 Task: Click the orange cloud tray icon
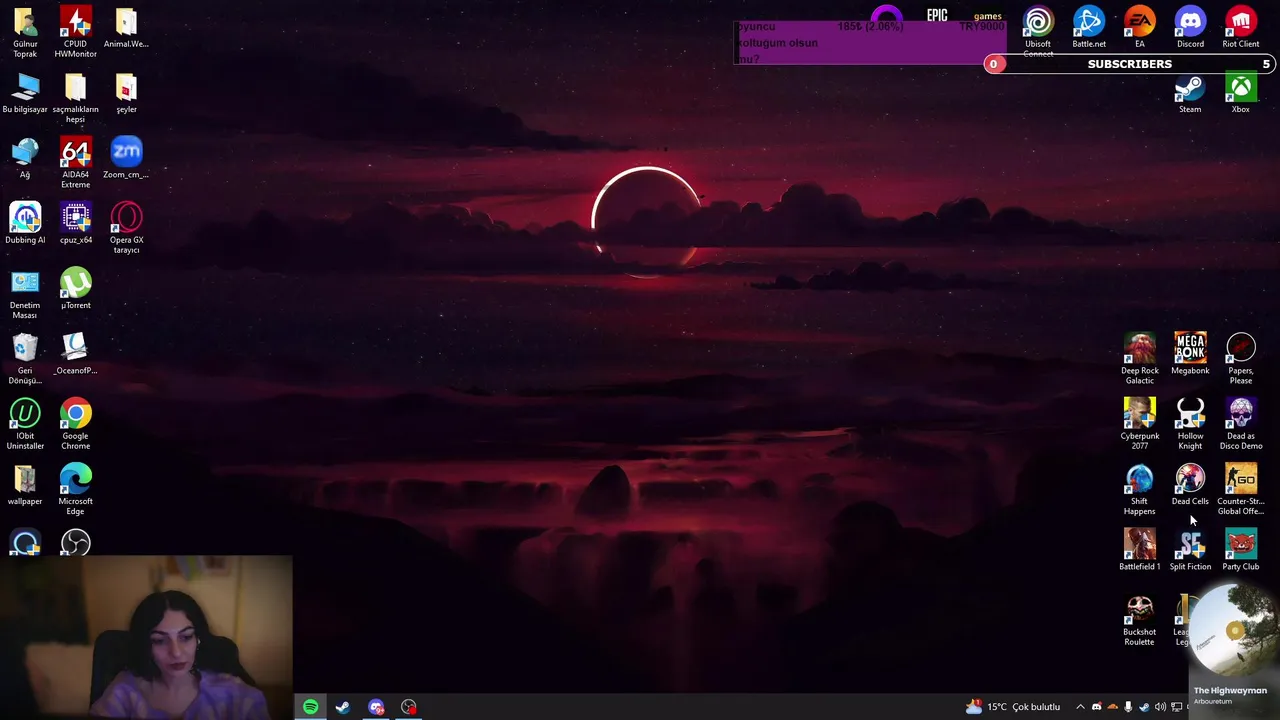tap(1112, 707)
